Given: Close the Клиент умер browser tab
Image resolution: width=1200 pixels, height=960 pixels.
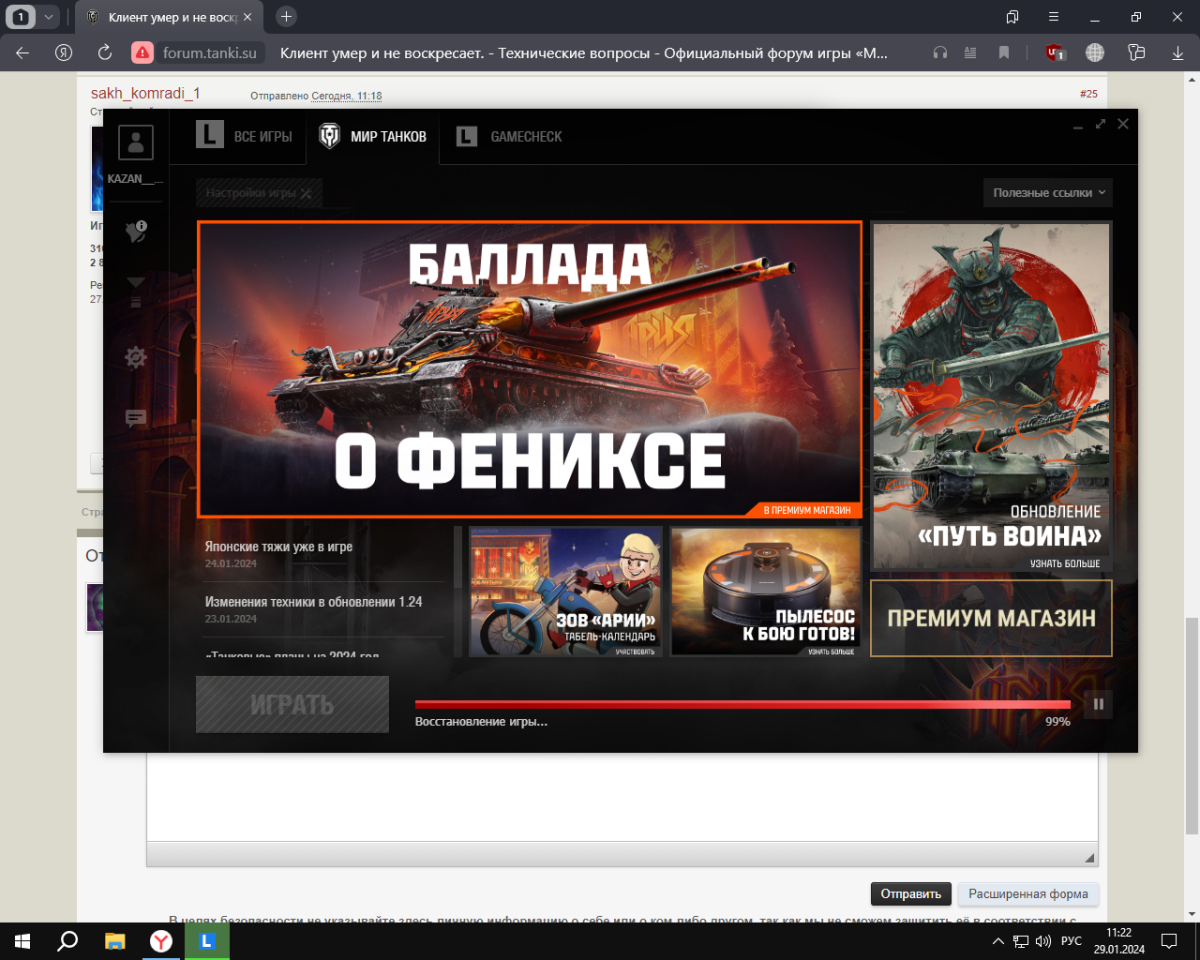Looking at the screenshot, I should click(247, 17).
